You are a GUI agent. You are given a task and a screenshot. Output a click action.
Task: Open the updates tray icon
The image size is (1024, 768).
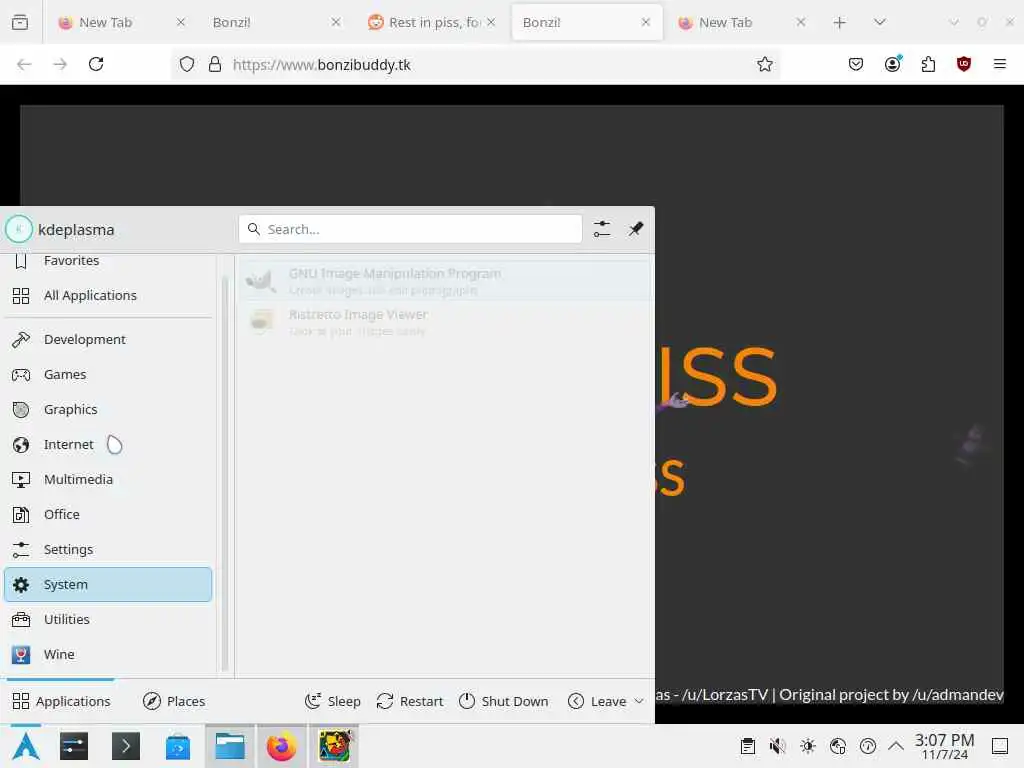tap(868, 746)
